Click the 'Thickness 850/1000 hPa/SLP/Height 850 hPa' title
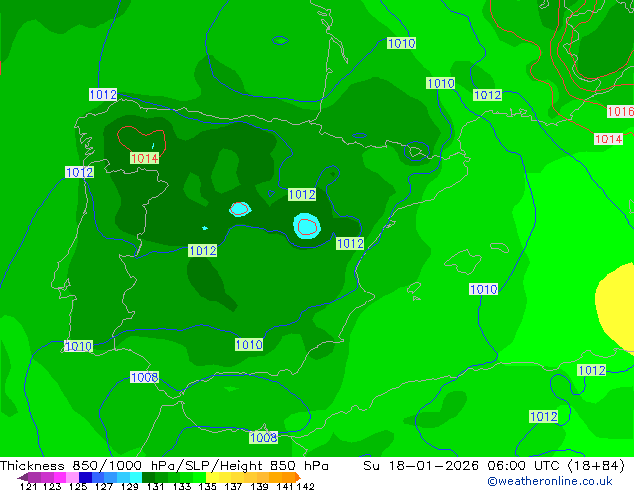This screenshot has height=490, width=634. (164, 466)
